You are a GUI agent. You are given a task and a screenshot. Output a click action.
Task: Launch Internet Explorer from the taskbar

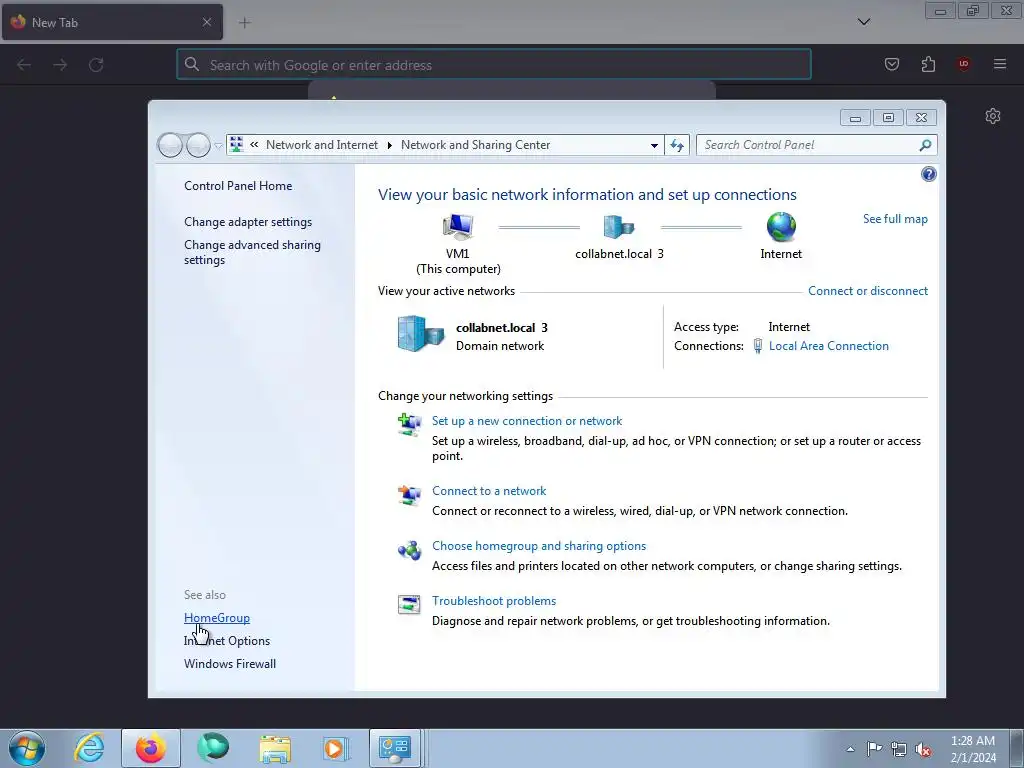(x=89, y=748)
